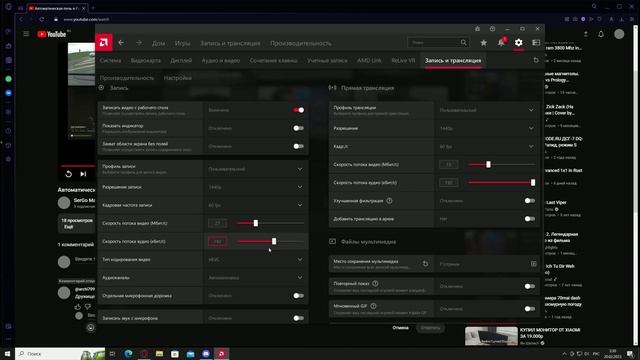Image resolution: width=640 pixels, height=360 pixels.
Task: Like the YouTube comment with thumbs up
Action: [78, 307]
